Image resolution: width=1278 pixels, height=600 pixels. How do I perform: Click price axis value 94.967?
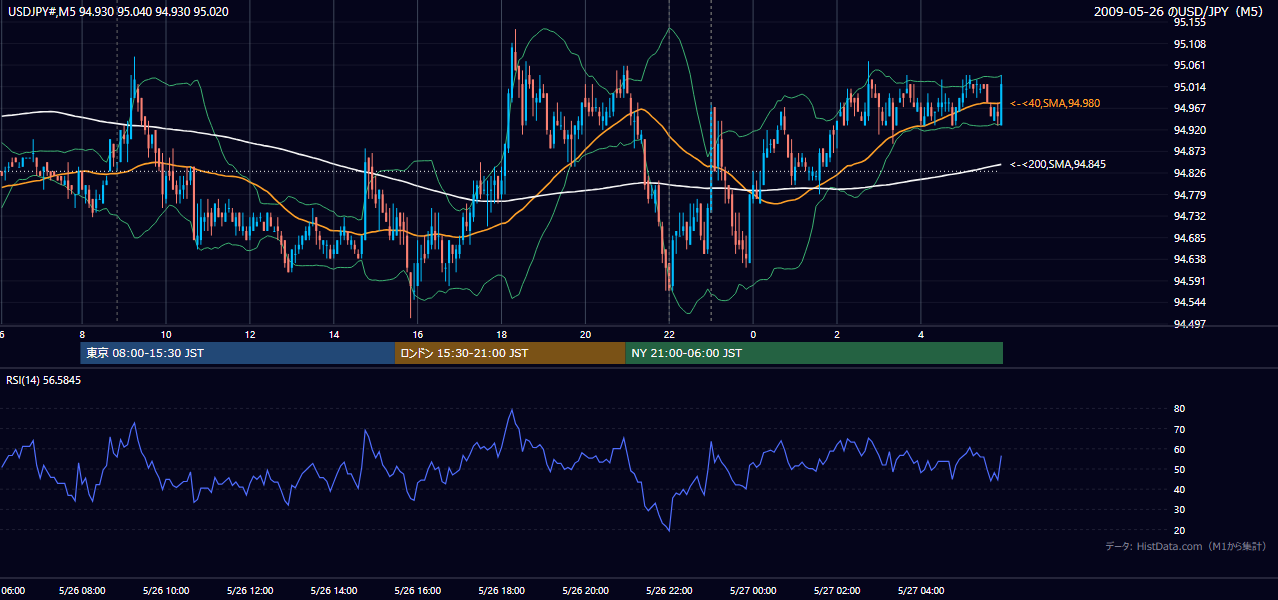(1190, 108)
